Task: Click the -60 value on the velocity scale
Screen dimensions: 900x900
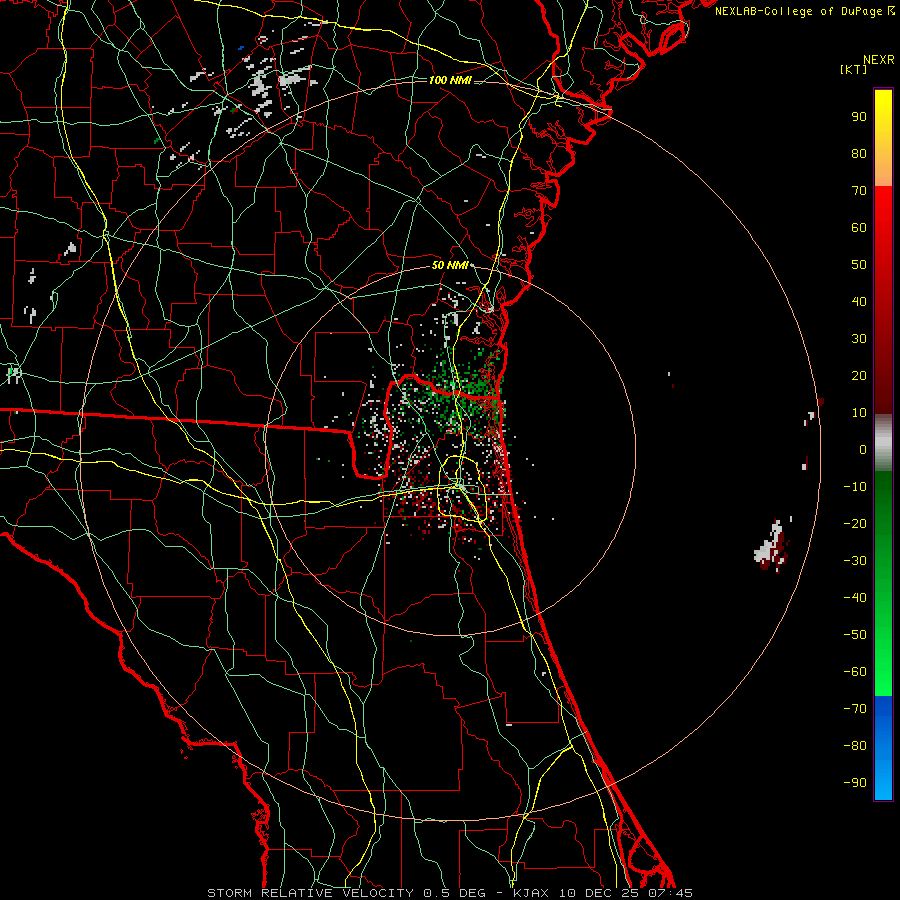Action: [855, 672]
